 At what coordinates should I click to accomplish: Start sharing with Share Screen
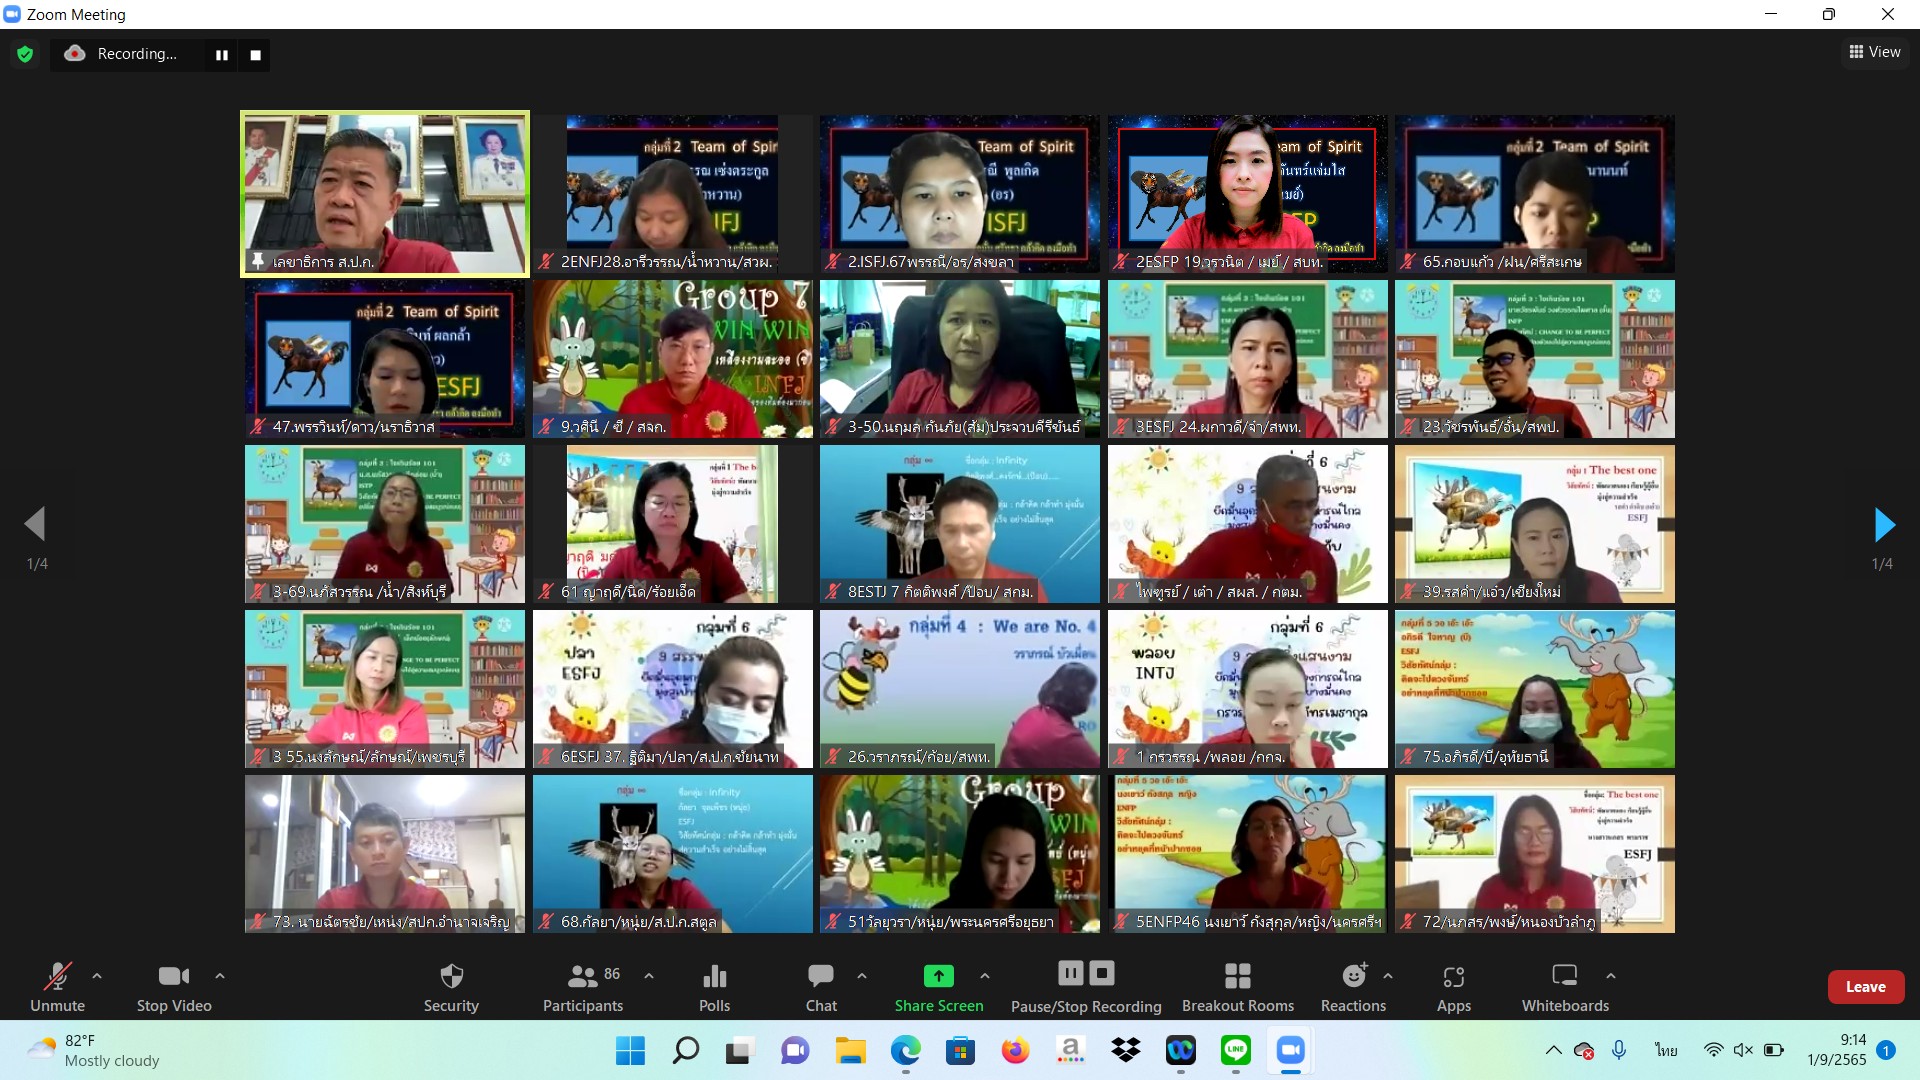point(938,987)
